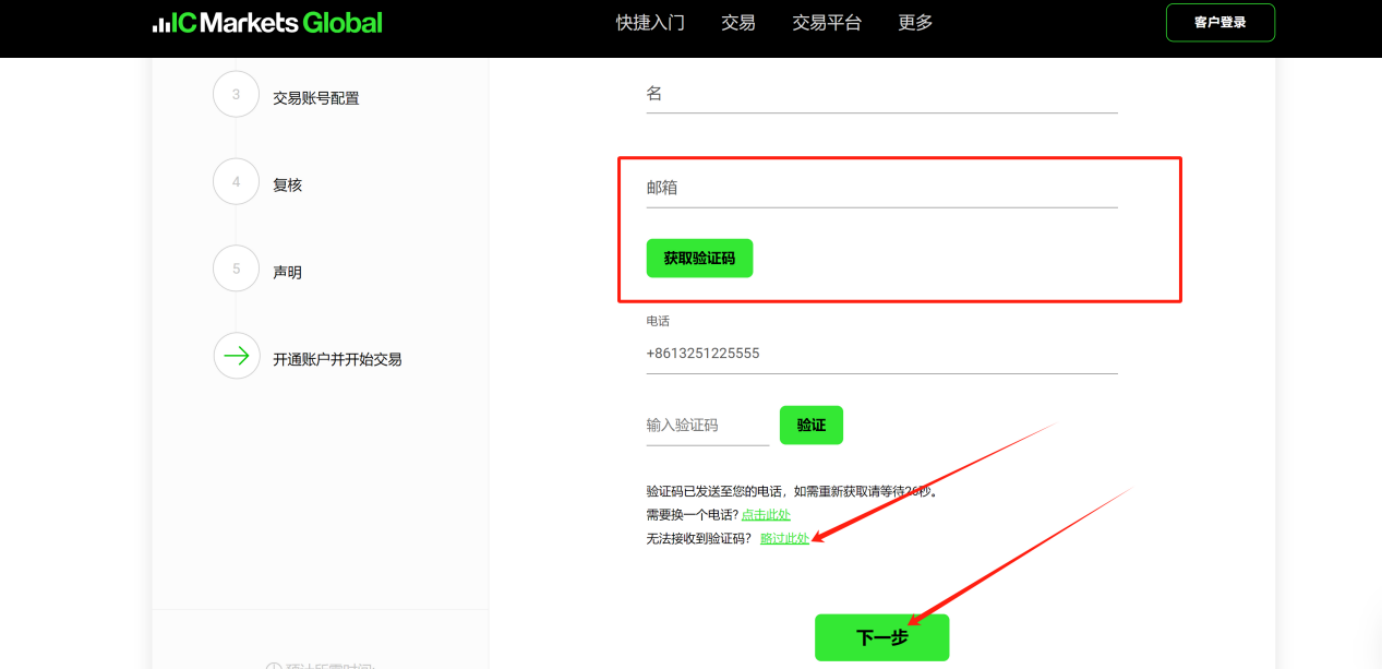Image resolution: width=1383 pixels, height=669 pixels.
Task: Open the 交易平台 menu
Action: click(826, 23)
